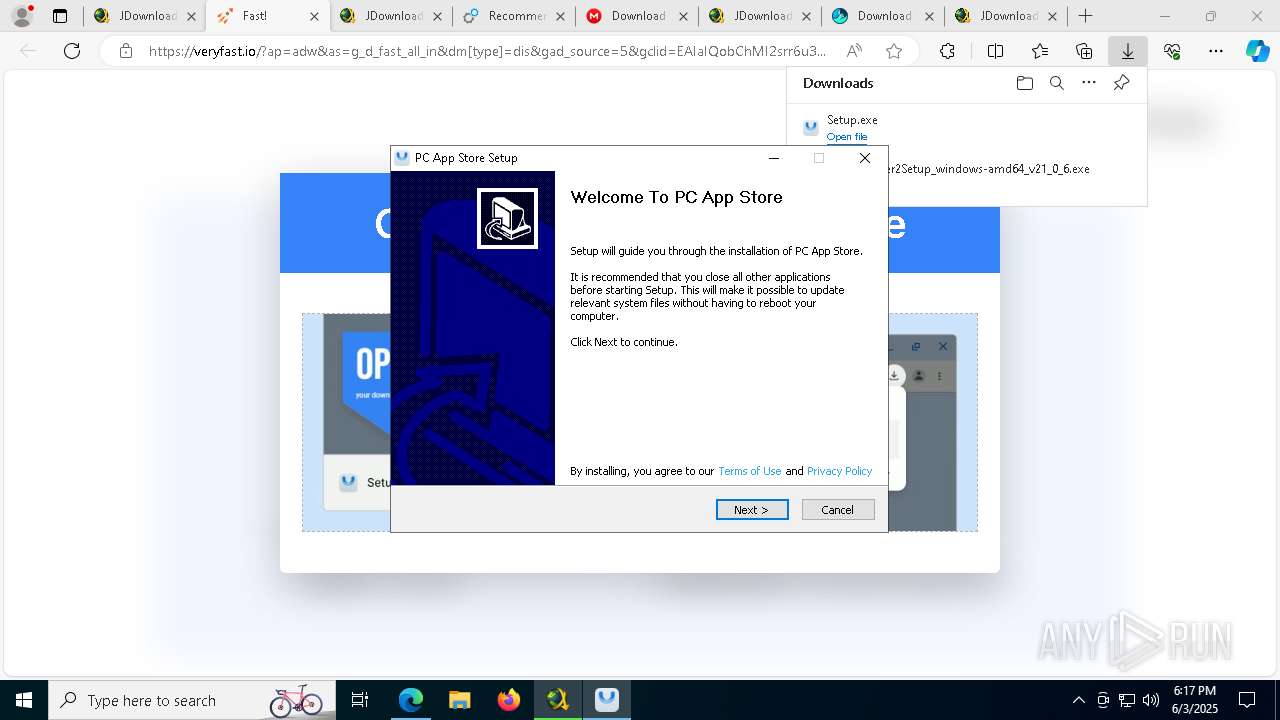1280x720 pixels.
Task: Refresh the page in Edge
Action: [72, 51]
